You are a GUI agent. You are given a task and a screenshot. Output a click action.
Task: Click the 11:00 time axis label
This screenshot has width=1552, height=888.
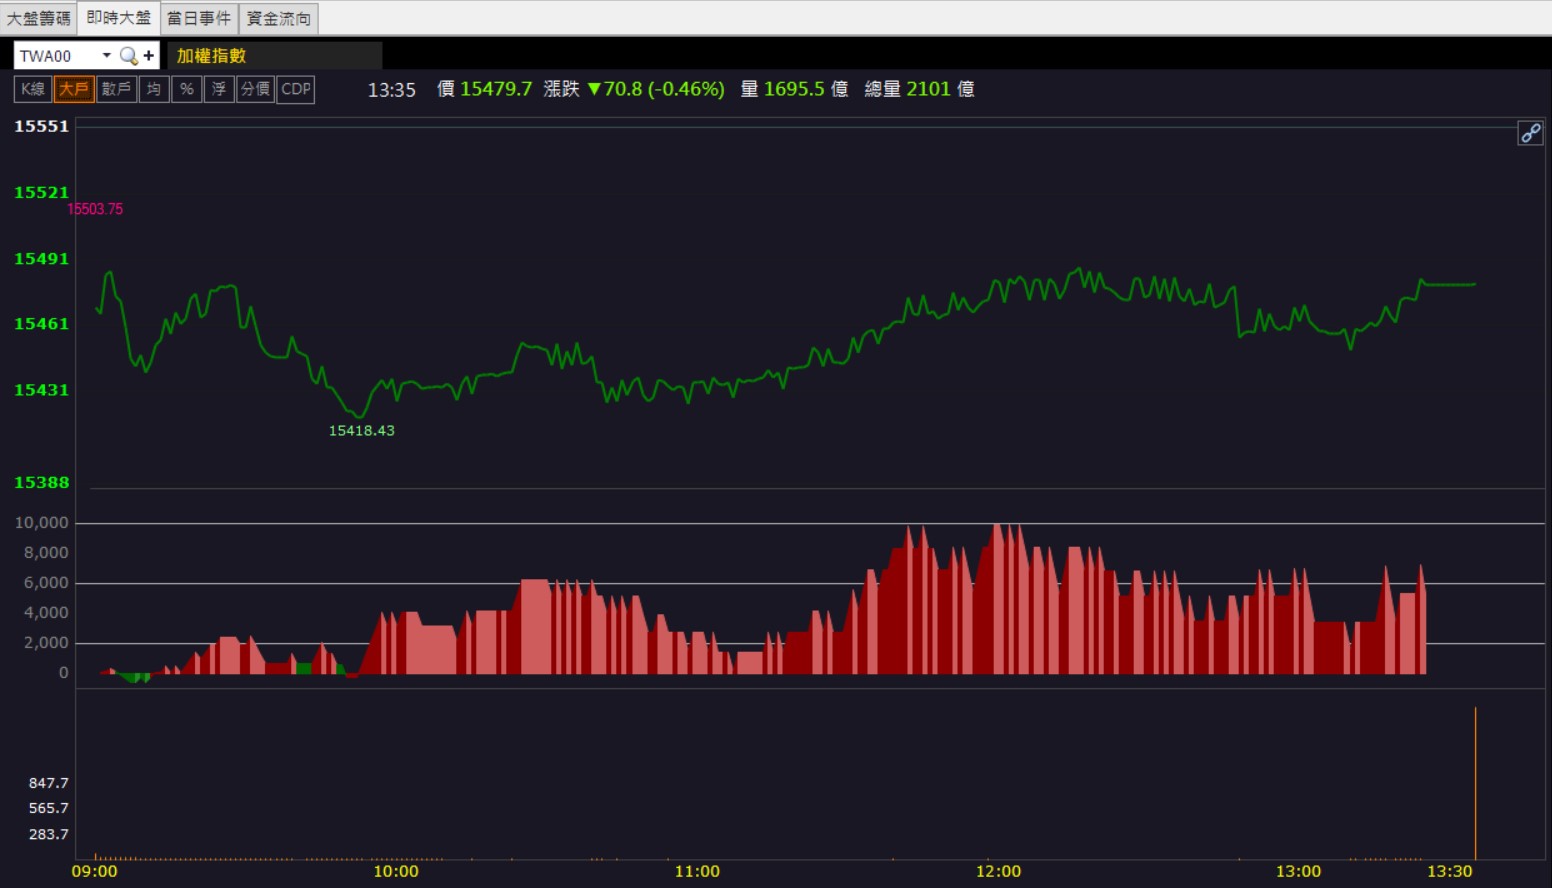coord(697,872)
